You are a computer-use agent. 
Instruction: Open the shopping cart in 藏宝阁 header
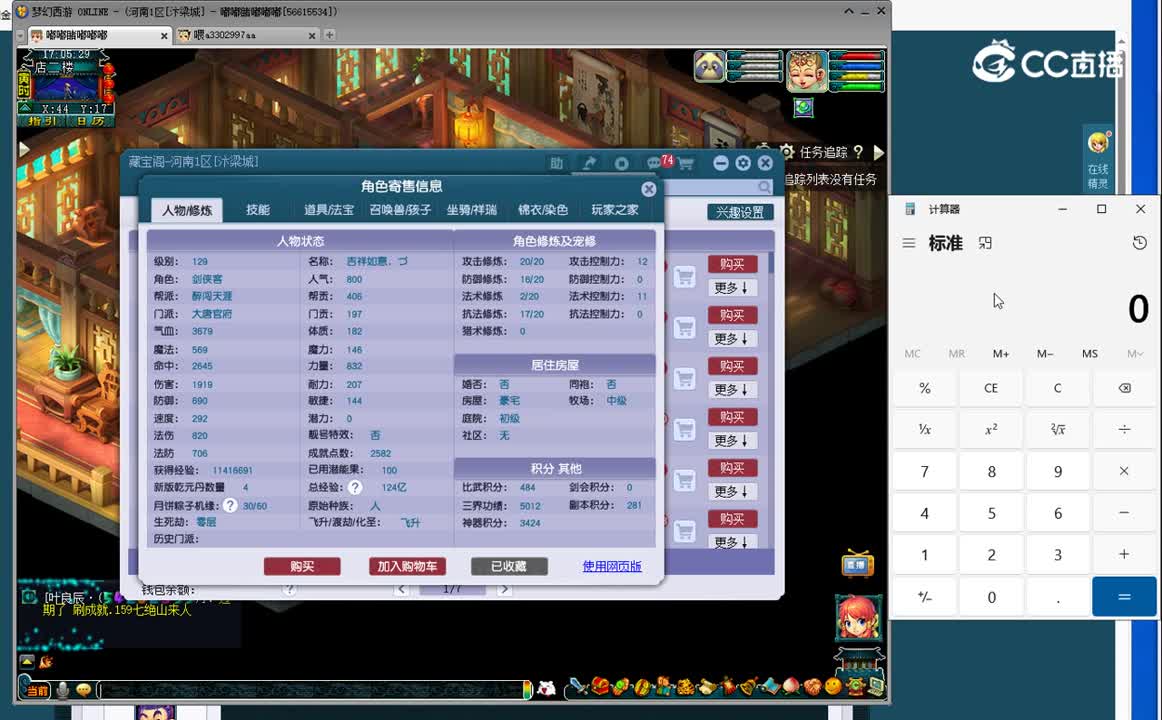[685, 164]
